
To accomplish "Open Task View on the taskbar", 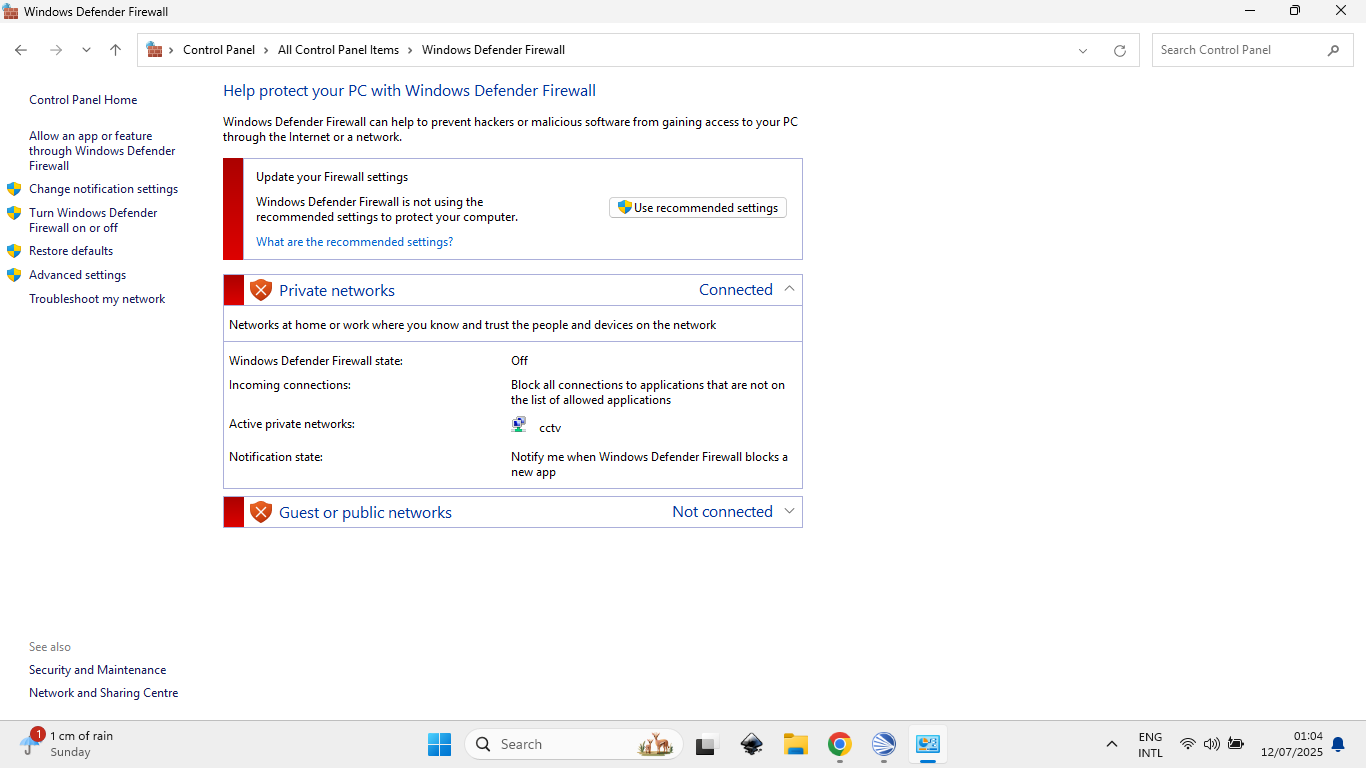I will point(707,744).
